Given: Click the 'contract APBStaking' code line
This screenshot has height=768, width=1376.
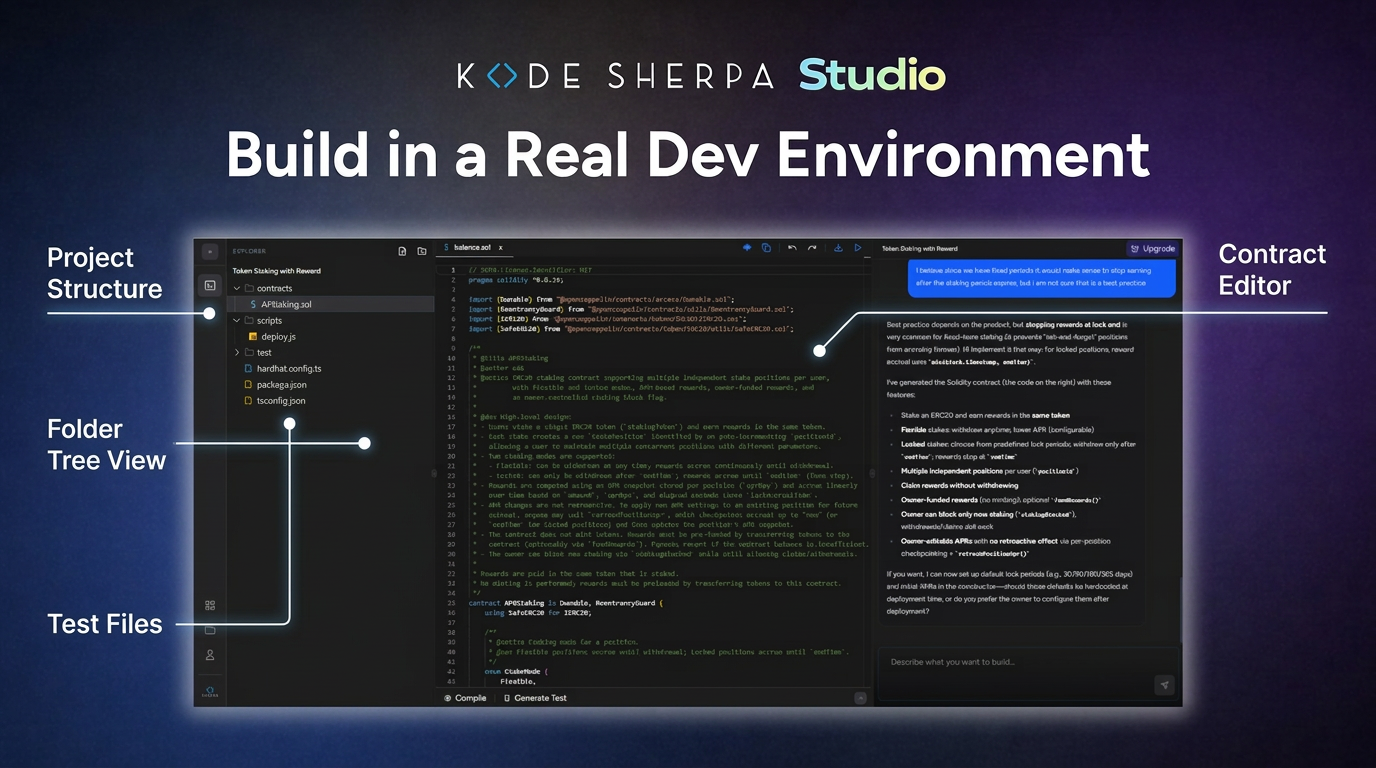Looking at the screenshot, I should 567,603.
